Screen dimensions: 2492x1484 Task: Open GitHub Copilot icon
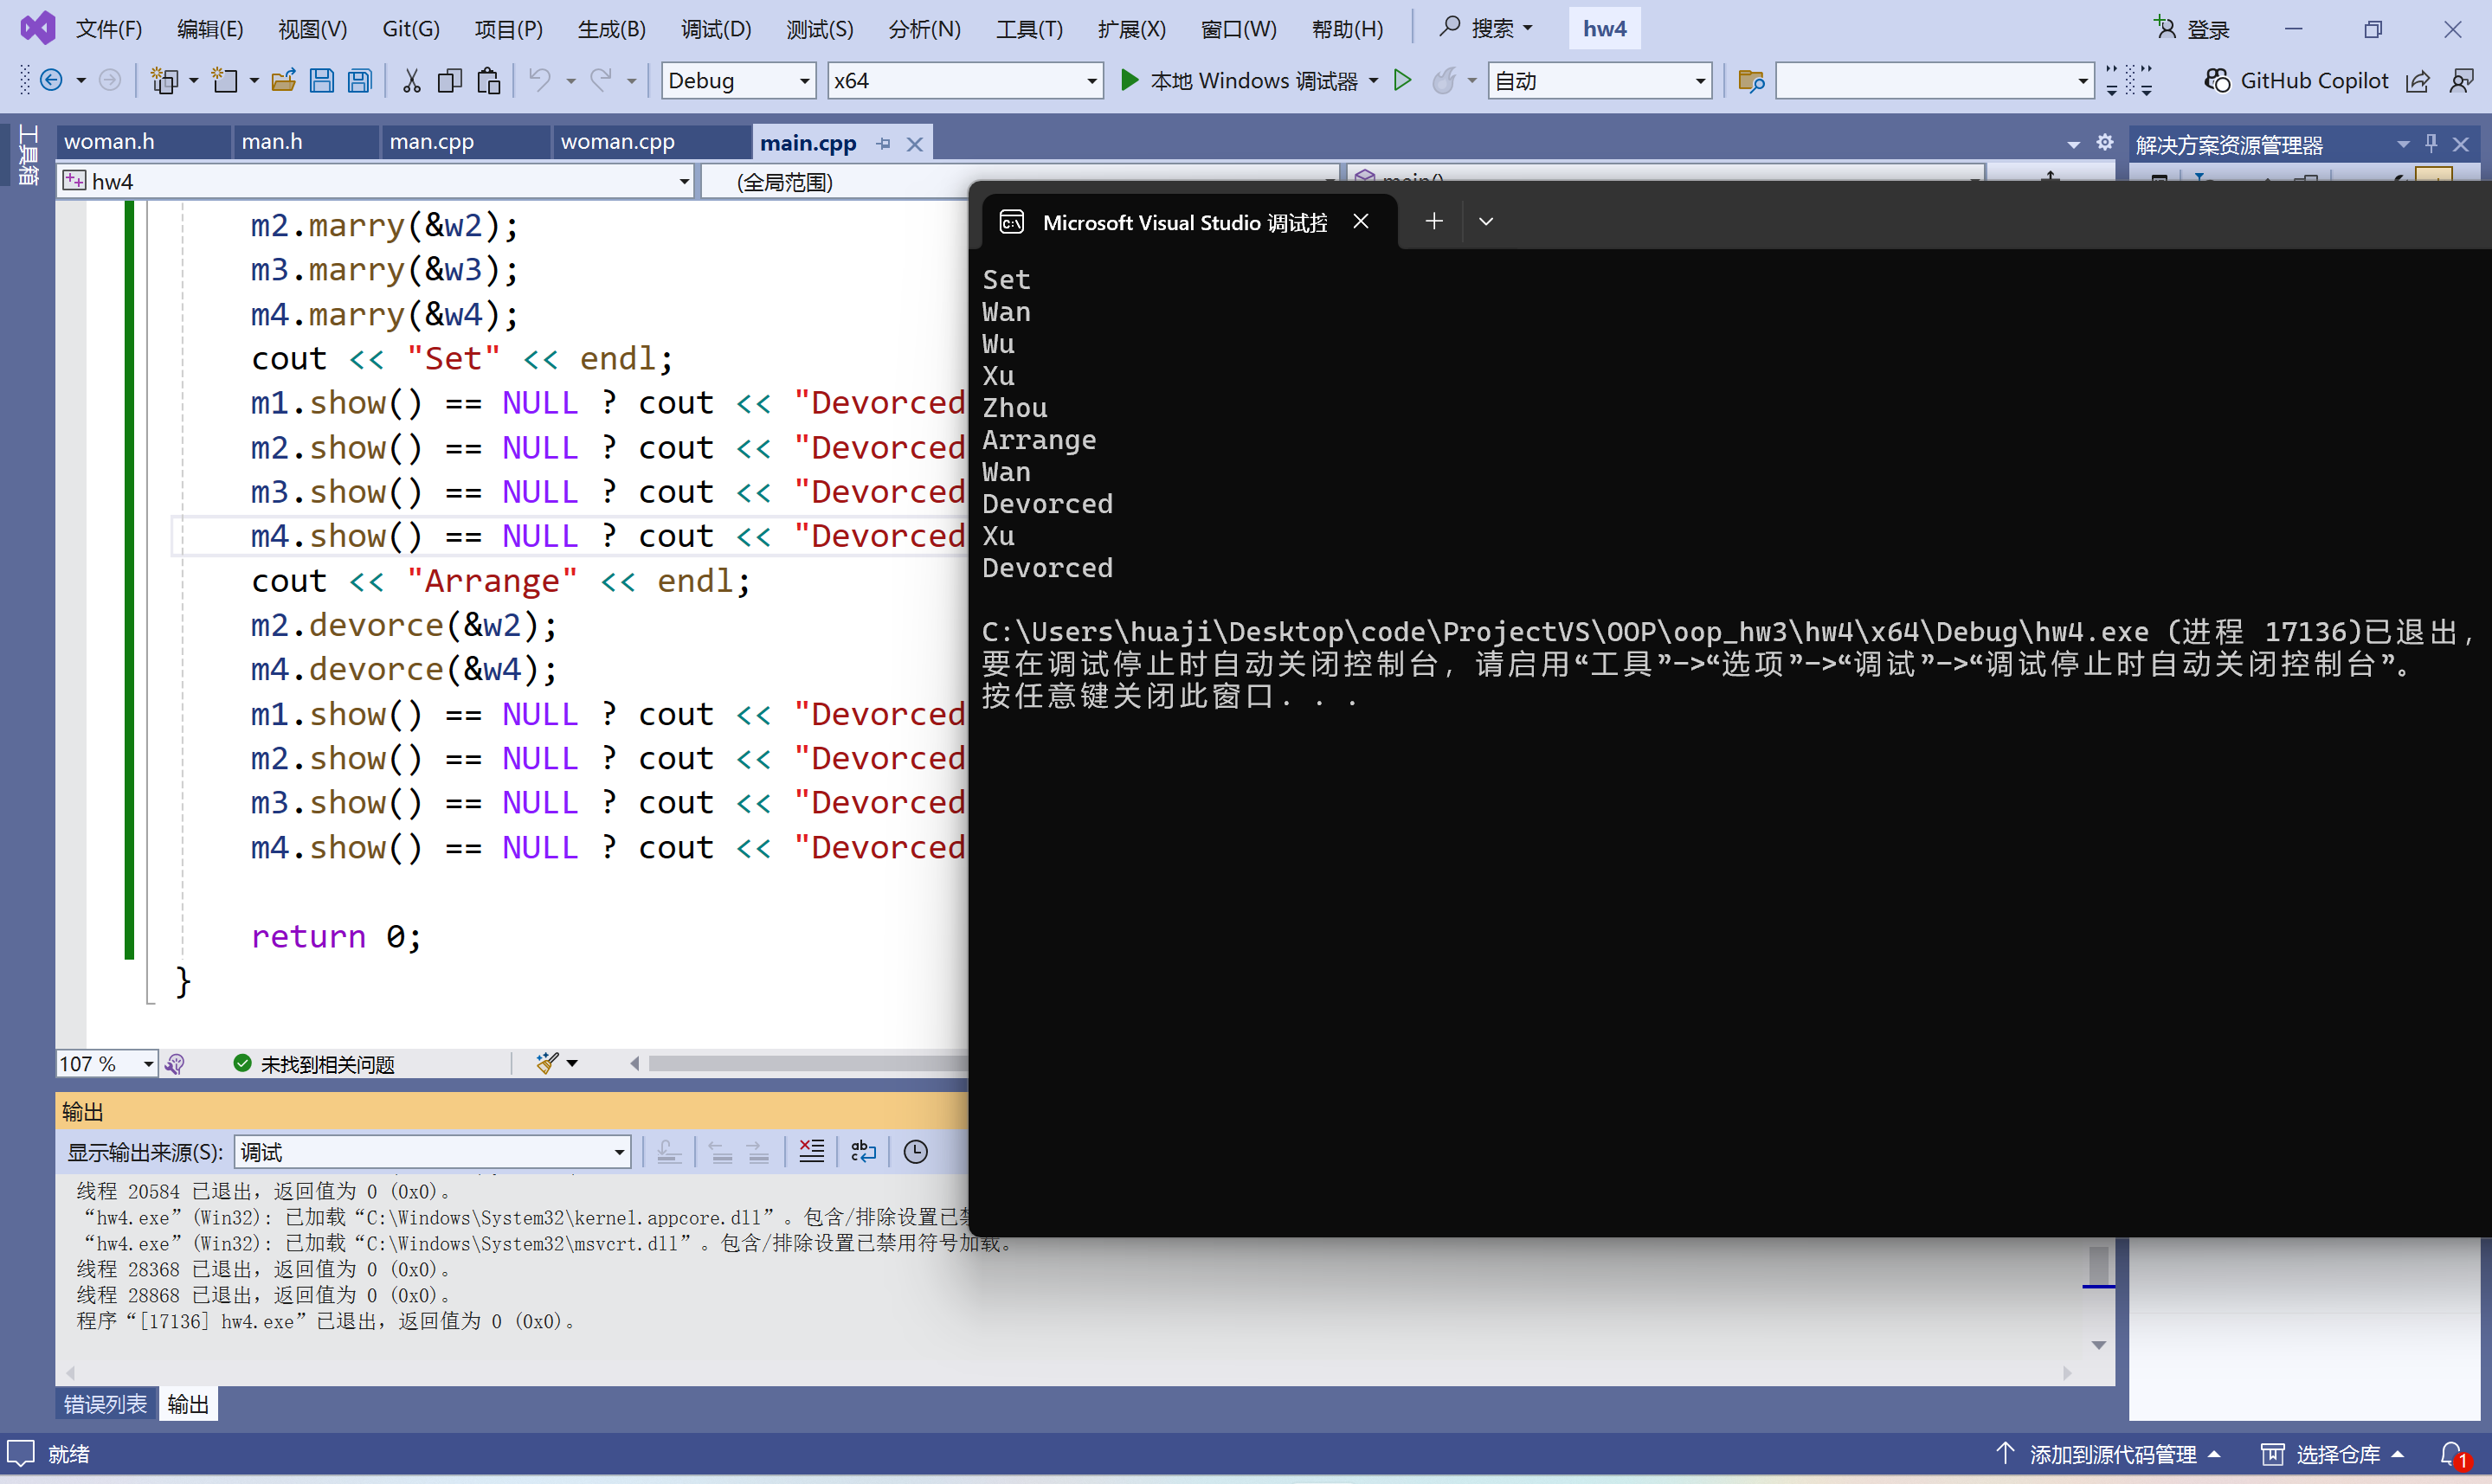(2216, 81)
